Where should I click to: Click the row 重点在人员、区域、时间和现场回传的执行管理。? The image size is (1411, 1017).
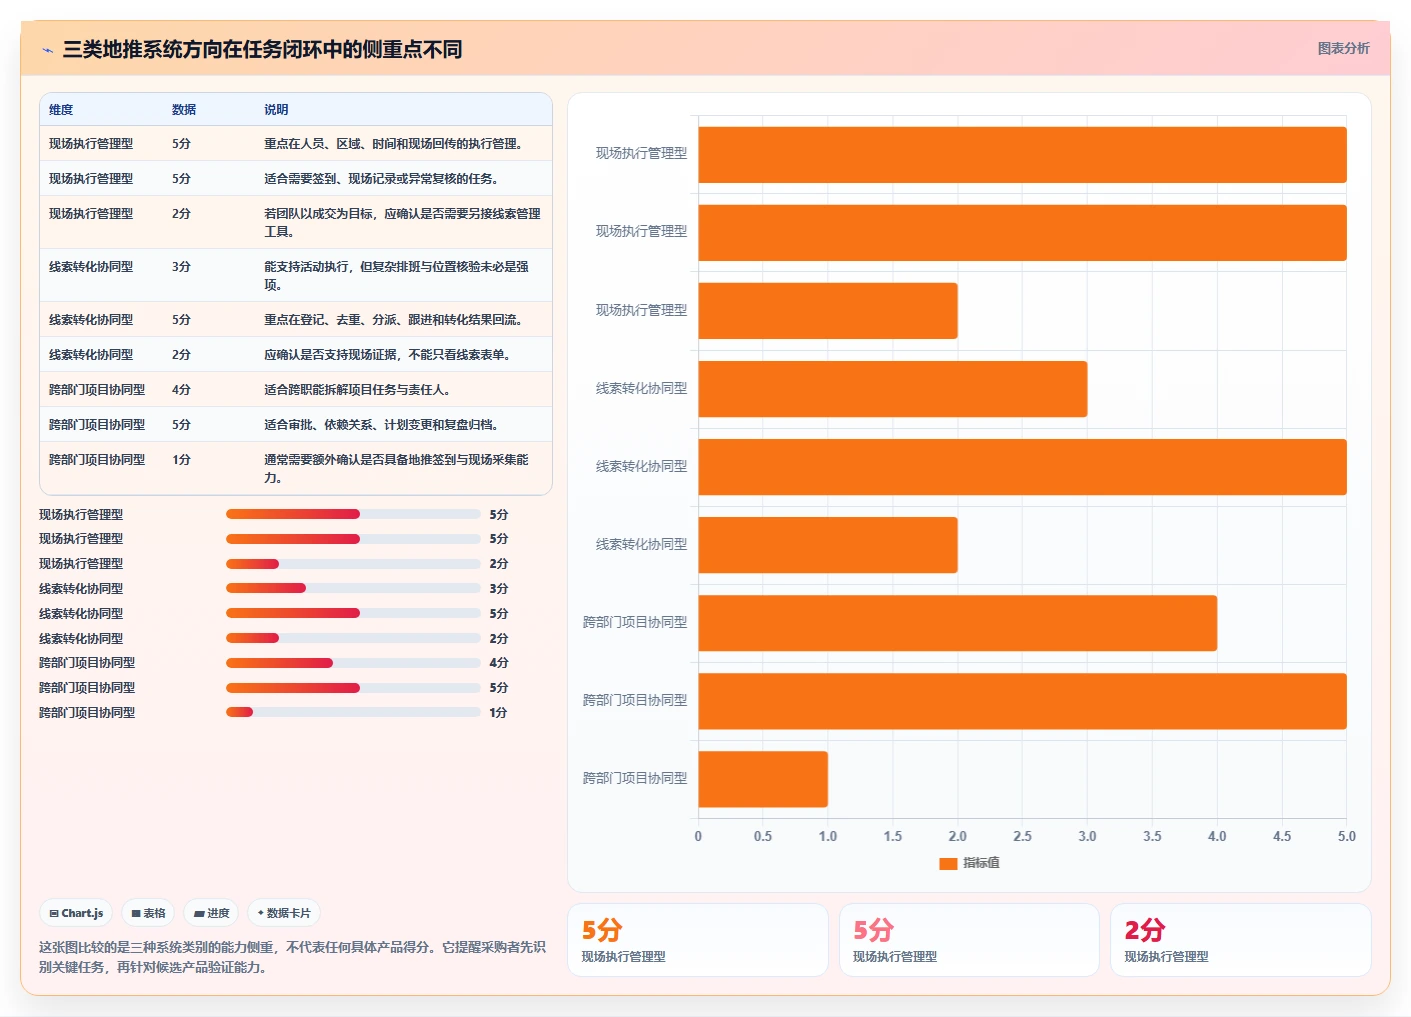point(296,143)
